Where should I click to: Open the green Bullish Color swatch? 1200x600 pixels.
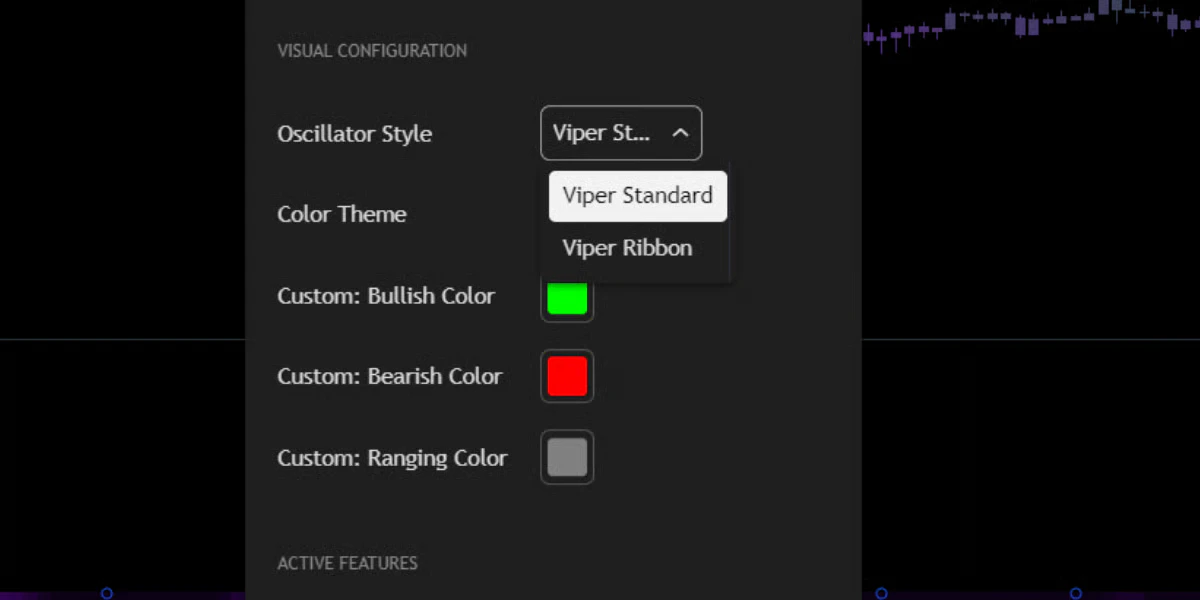[x=567, y=300]
